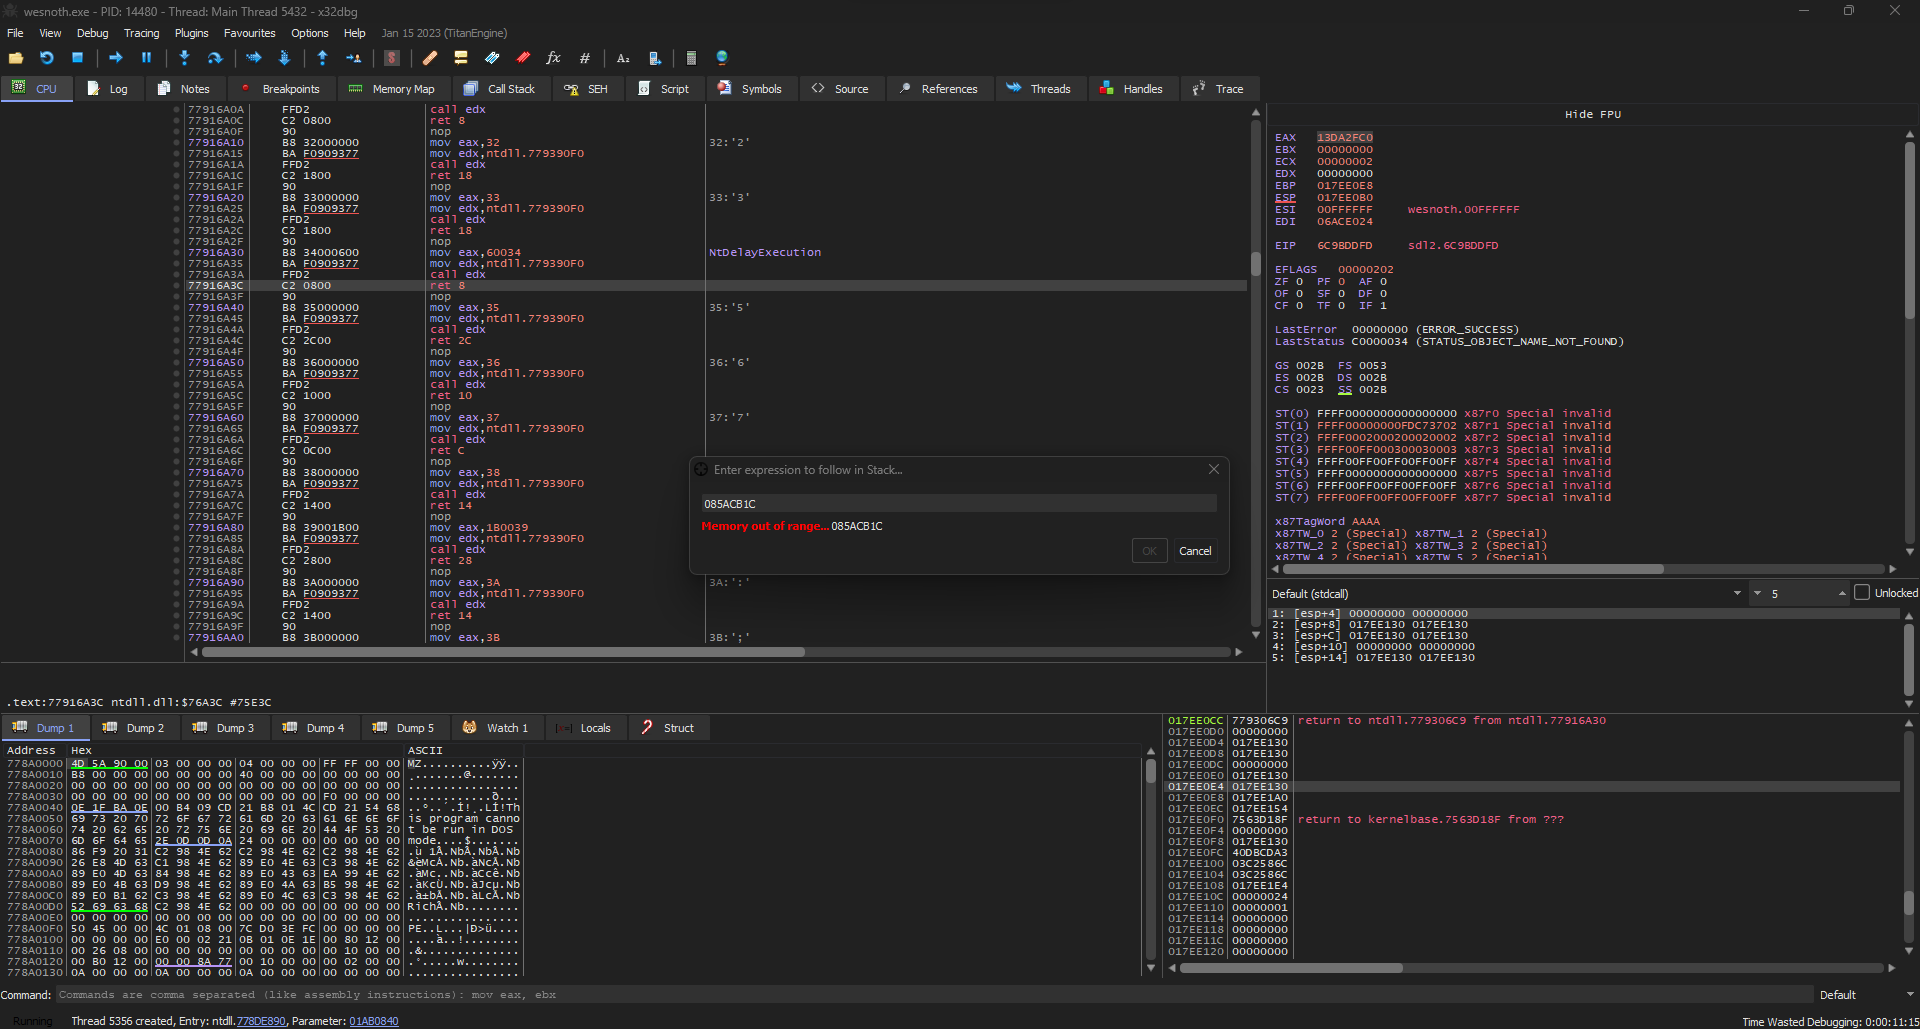Click the Command input box
Screen dimensions: 1920x1029
(934, 995)
